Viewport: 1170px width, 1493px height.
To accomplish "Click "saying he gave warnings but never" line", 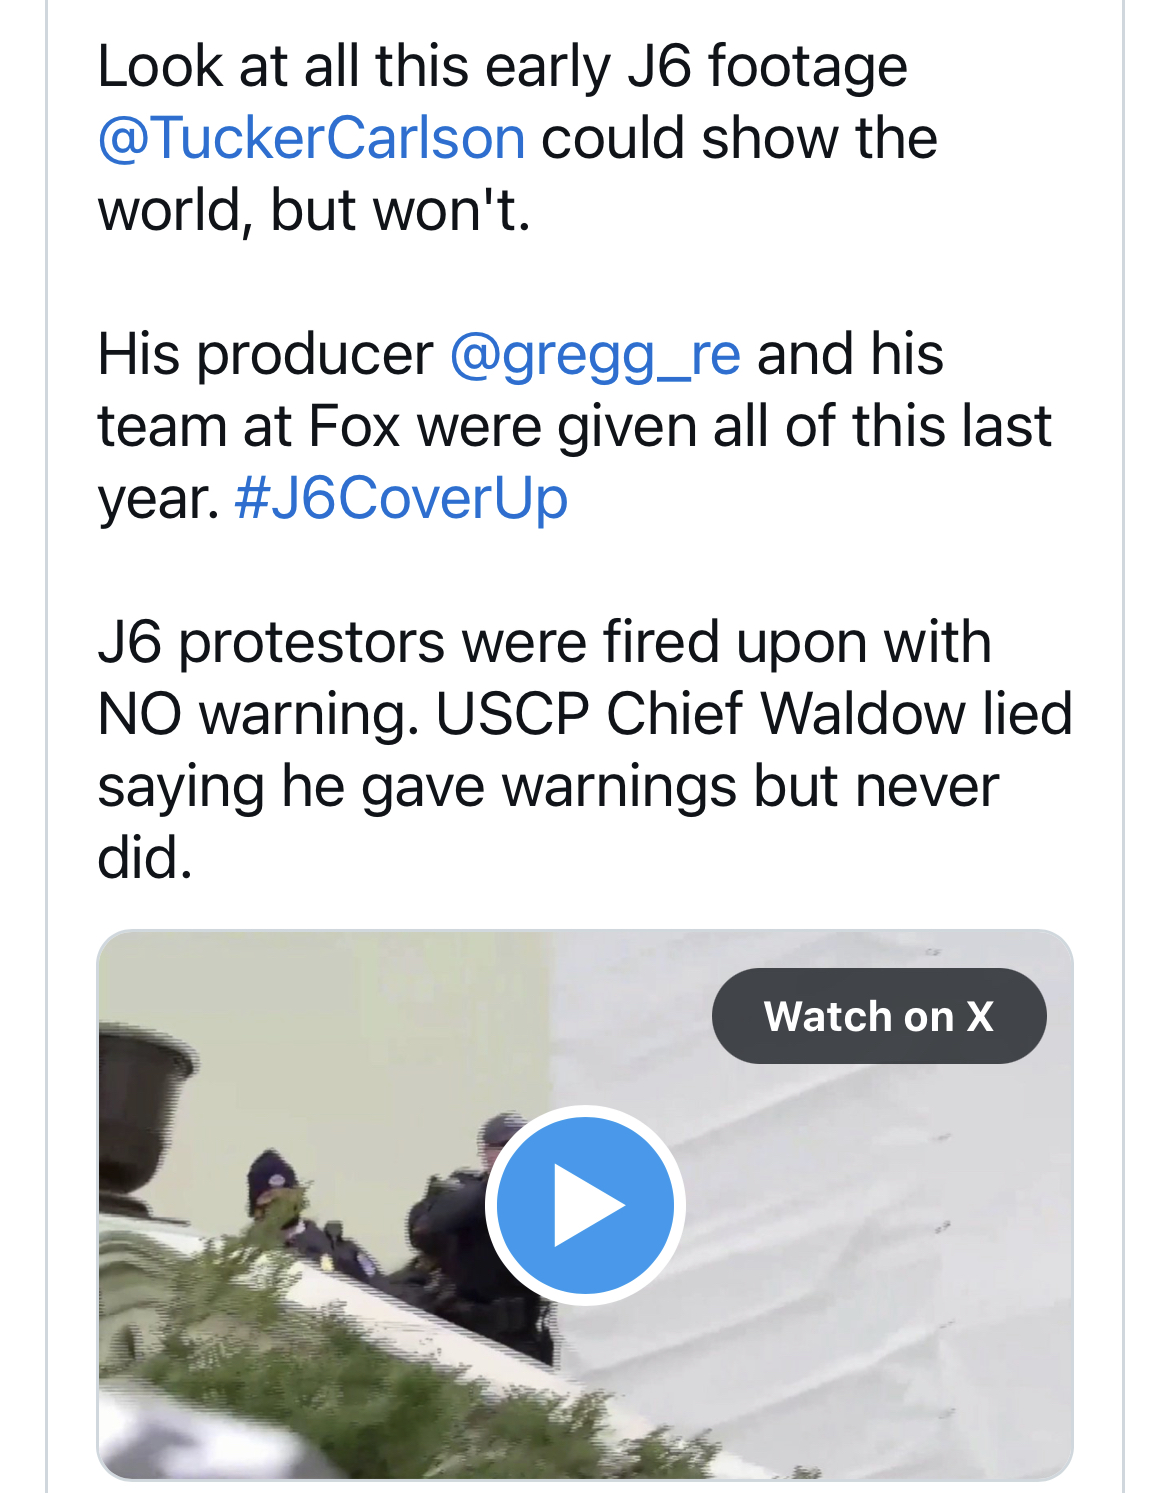I will [x=548, y=786].
